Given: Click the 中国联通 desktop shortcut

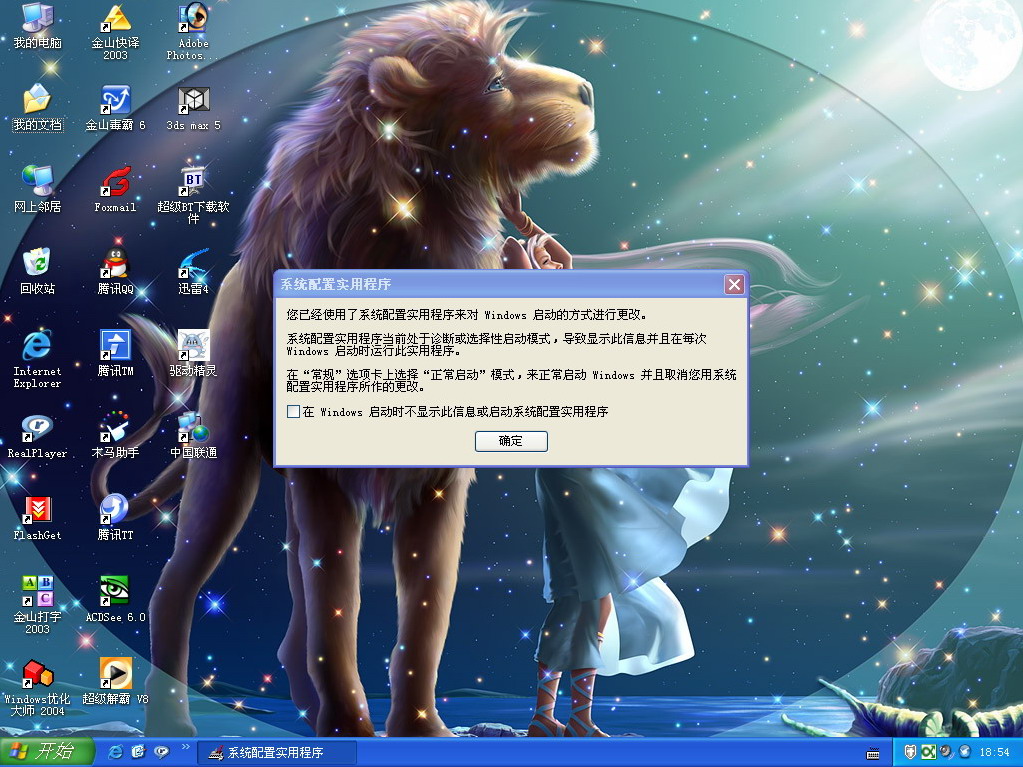Looking at the screenshot, I should (194, 435).
